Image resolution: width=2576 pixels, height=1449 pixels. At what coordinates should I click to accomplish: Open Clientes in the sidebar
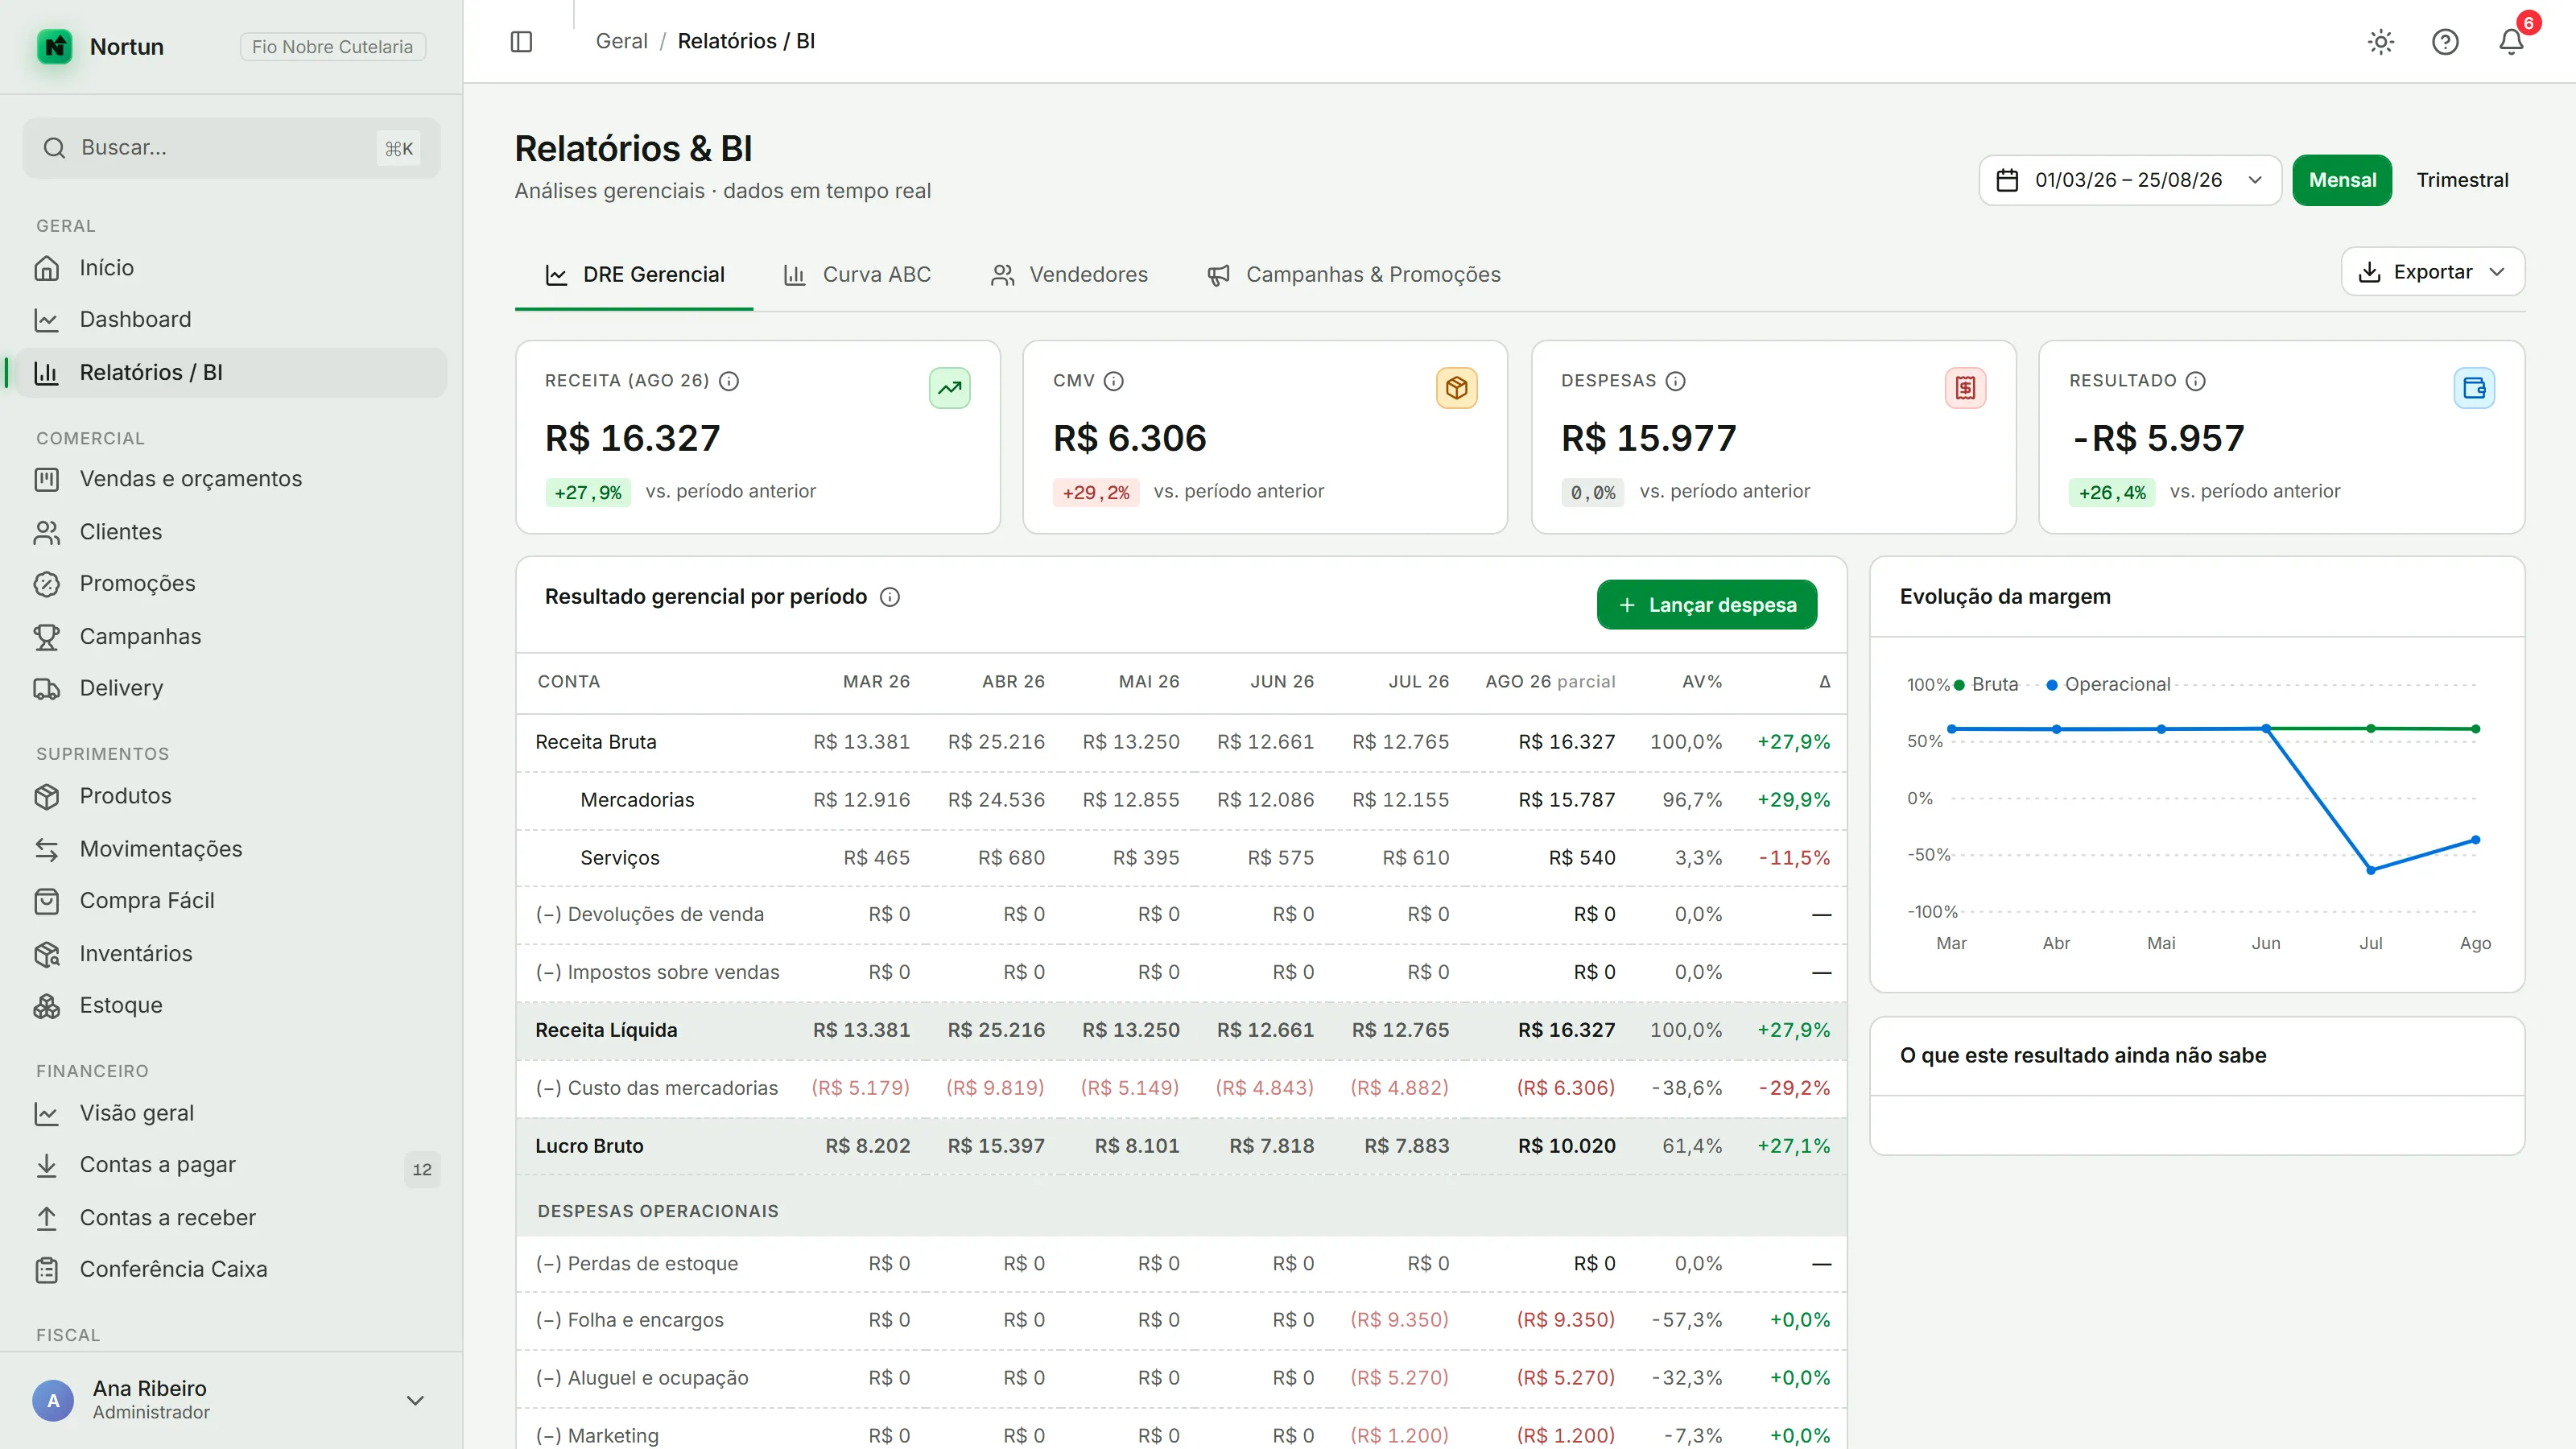pyautogui.click(x=231, y=532)
